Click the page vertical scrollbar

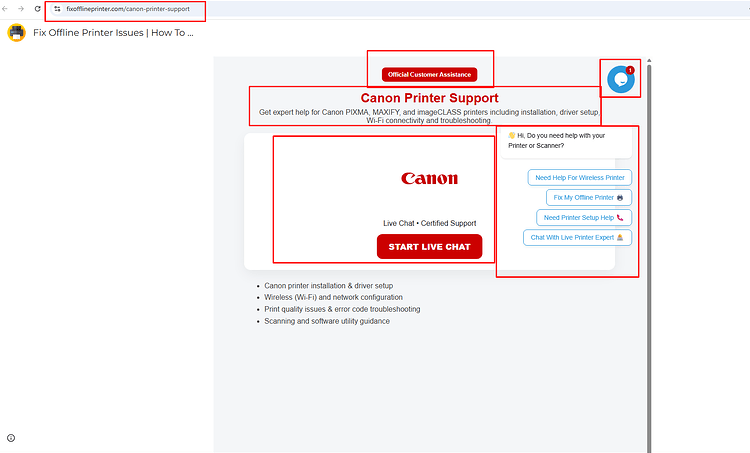point(649,258)
